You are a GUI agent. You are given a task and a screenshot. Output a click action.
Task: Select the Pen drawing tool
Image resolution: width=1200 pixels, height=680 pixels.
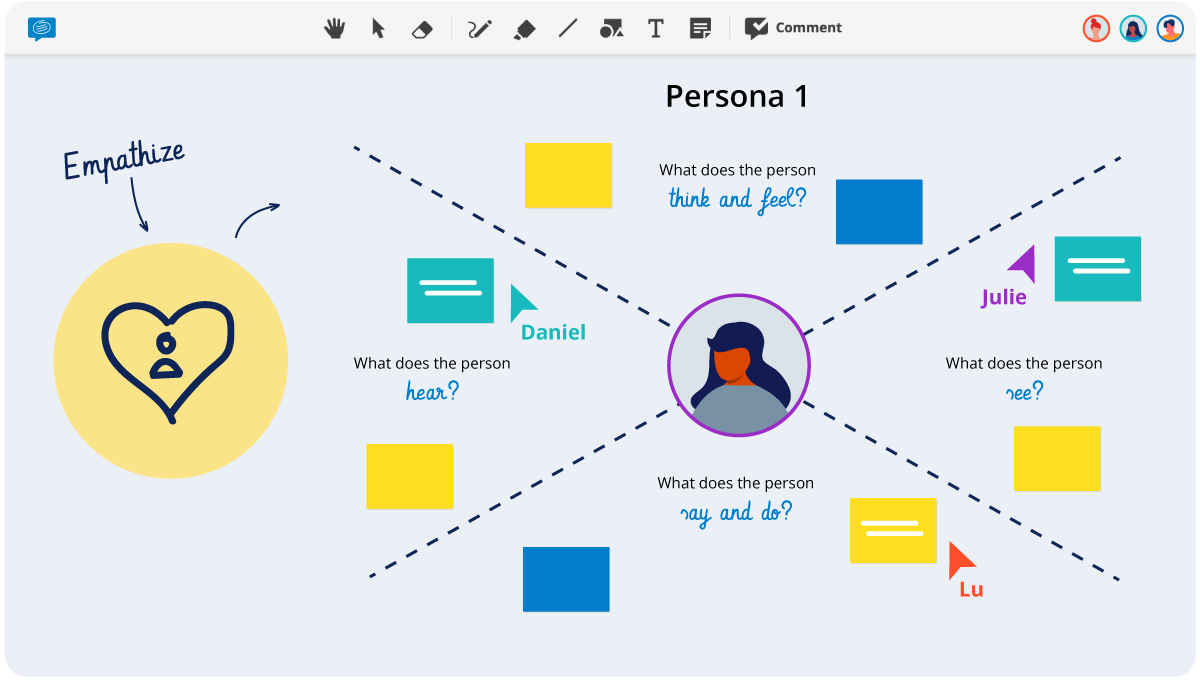coord(480,29)
